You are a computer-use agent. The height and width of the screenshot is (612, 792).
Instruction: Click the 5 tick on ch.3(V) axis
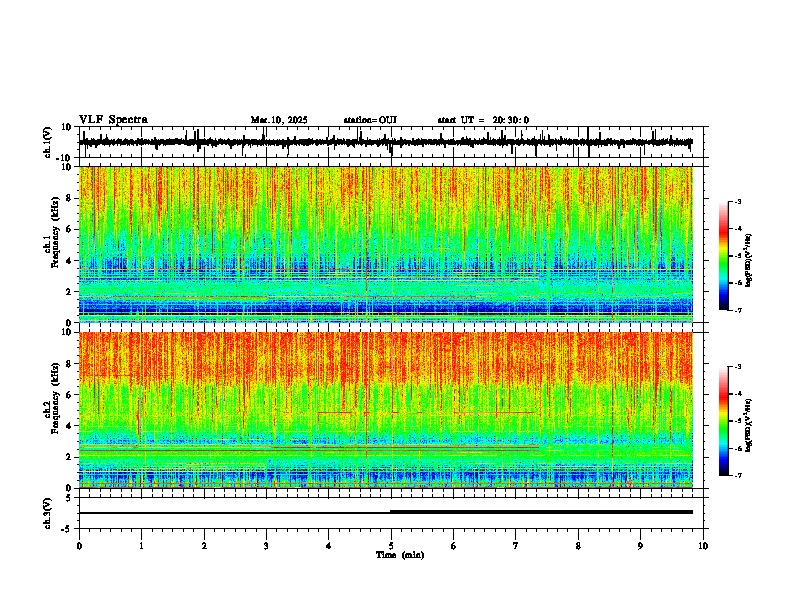[69, 498]
